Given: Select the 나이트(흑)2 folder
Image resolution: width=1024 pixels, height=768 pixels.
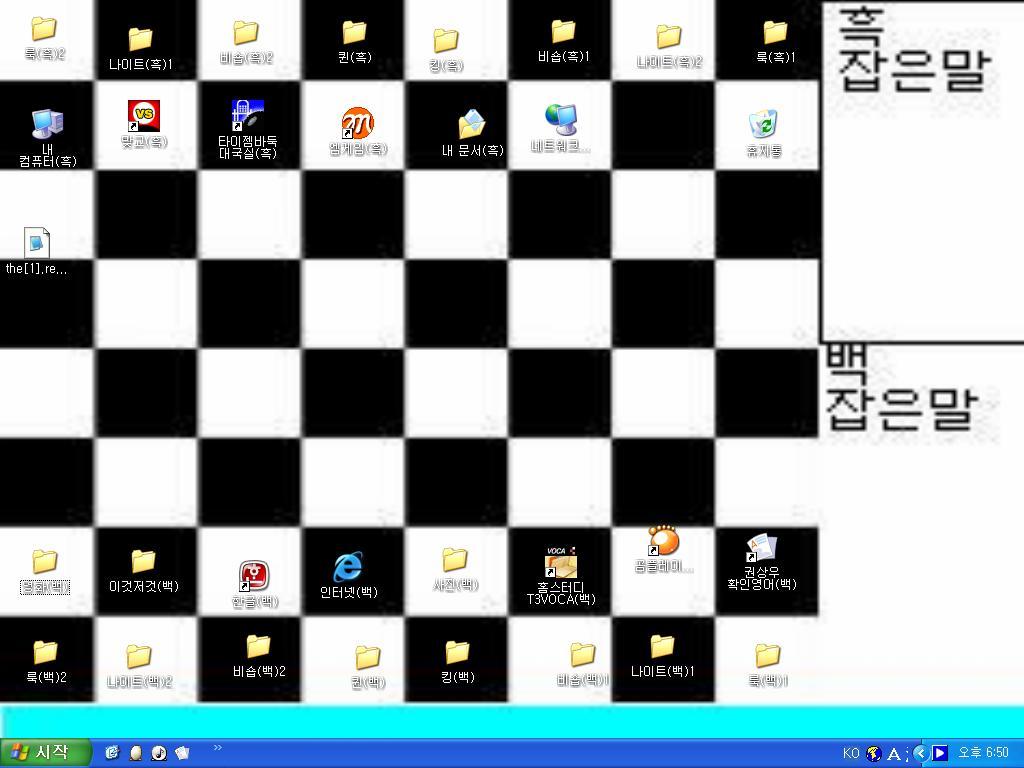Looking at the screenshot, I should (x=669, y=46).
